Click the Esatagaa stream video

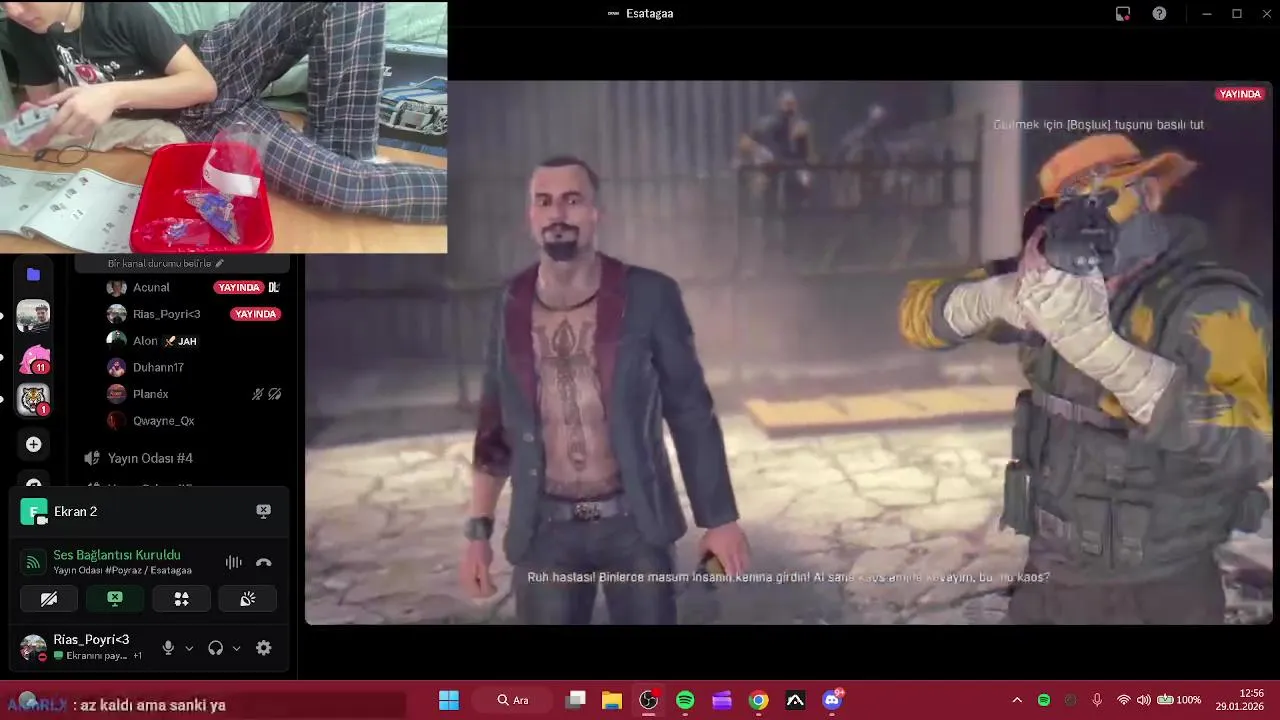point(789,352)
